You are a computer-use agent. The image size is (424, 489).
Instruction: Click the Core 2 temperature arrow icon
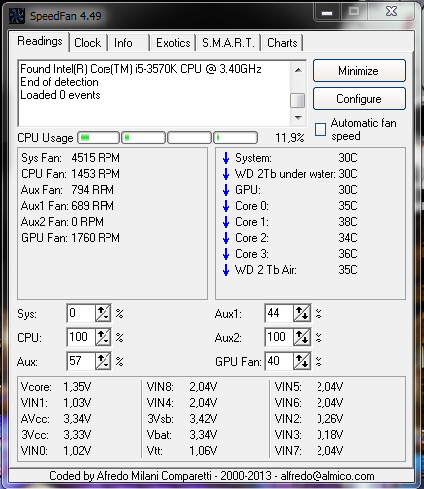pos(226,238)
